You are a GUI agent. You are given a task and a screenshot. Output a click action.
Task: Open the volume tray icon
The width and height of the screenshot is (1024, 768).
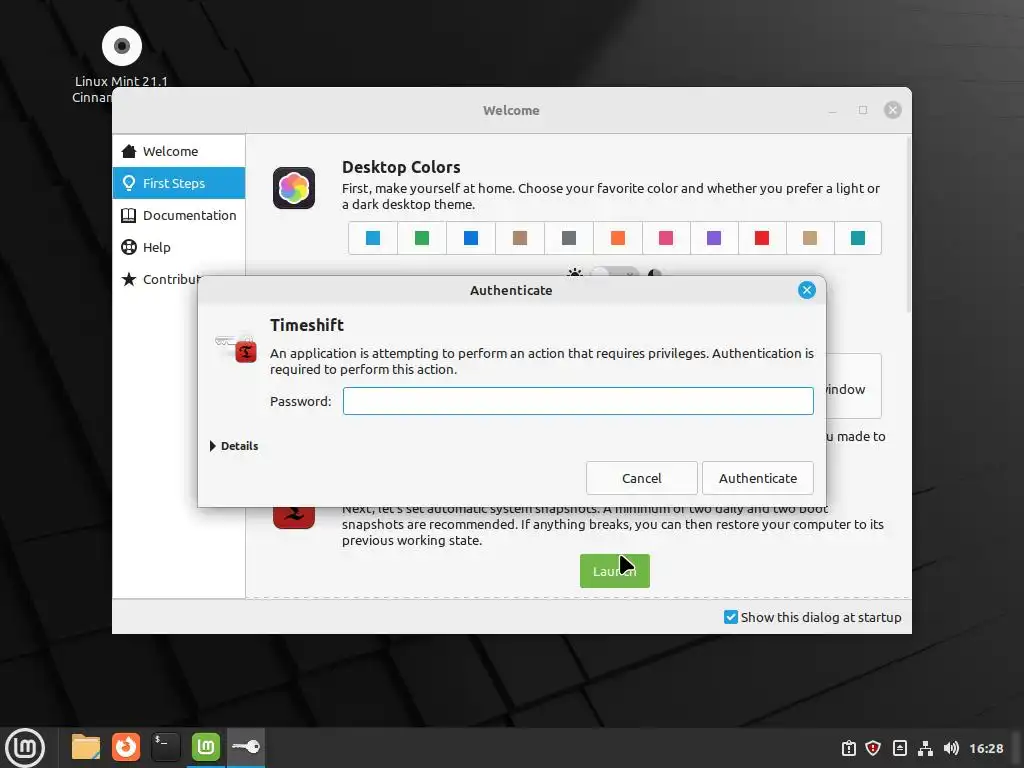point(951,748)
